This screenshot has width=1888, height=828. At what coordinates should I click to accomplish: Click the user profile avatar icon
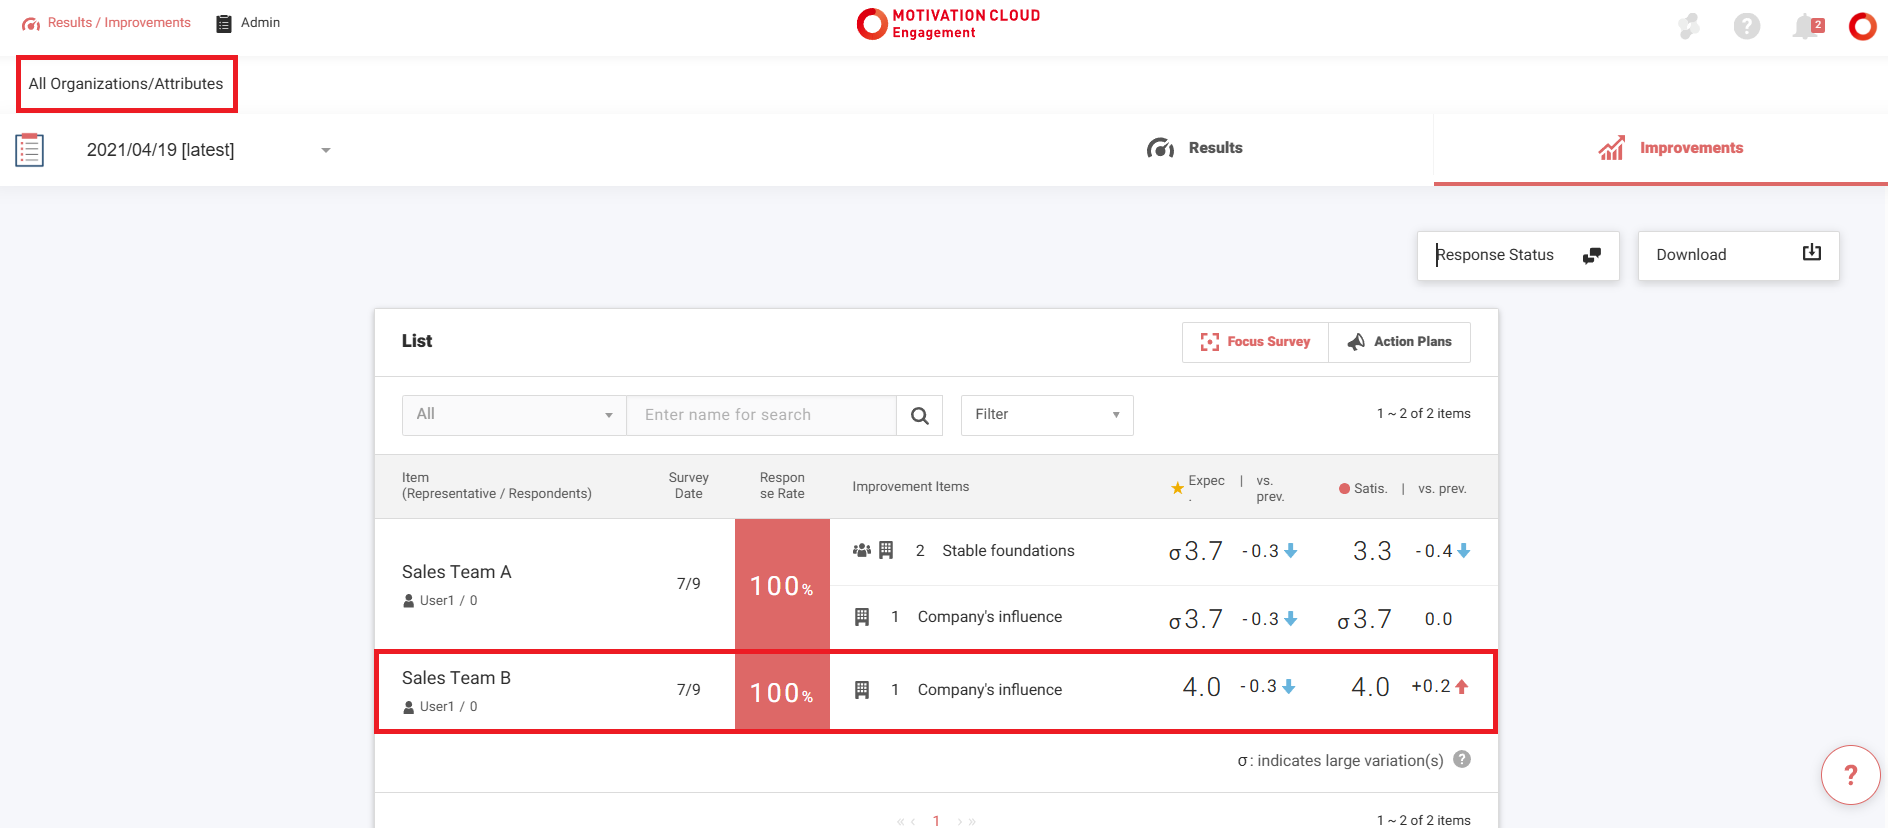point(1862,26)
